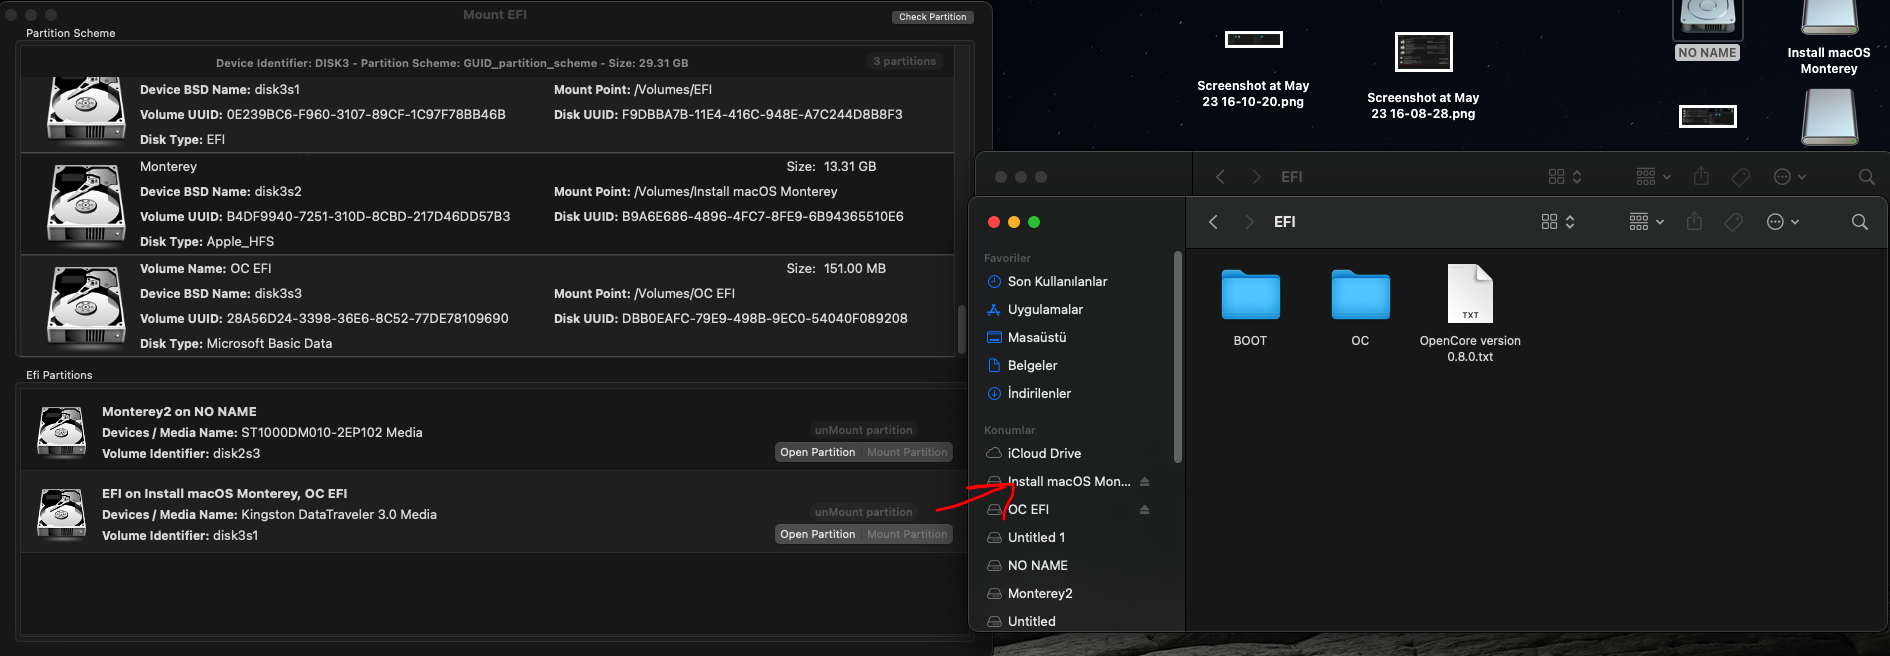Open the More actions menu in front Finder window
Viewport: 1890px width, 656px height.
pyautogui.click(x=1783, y=222)
